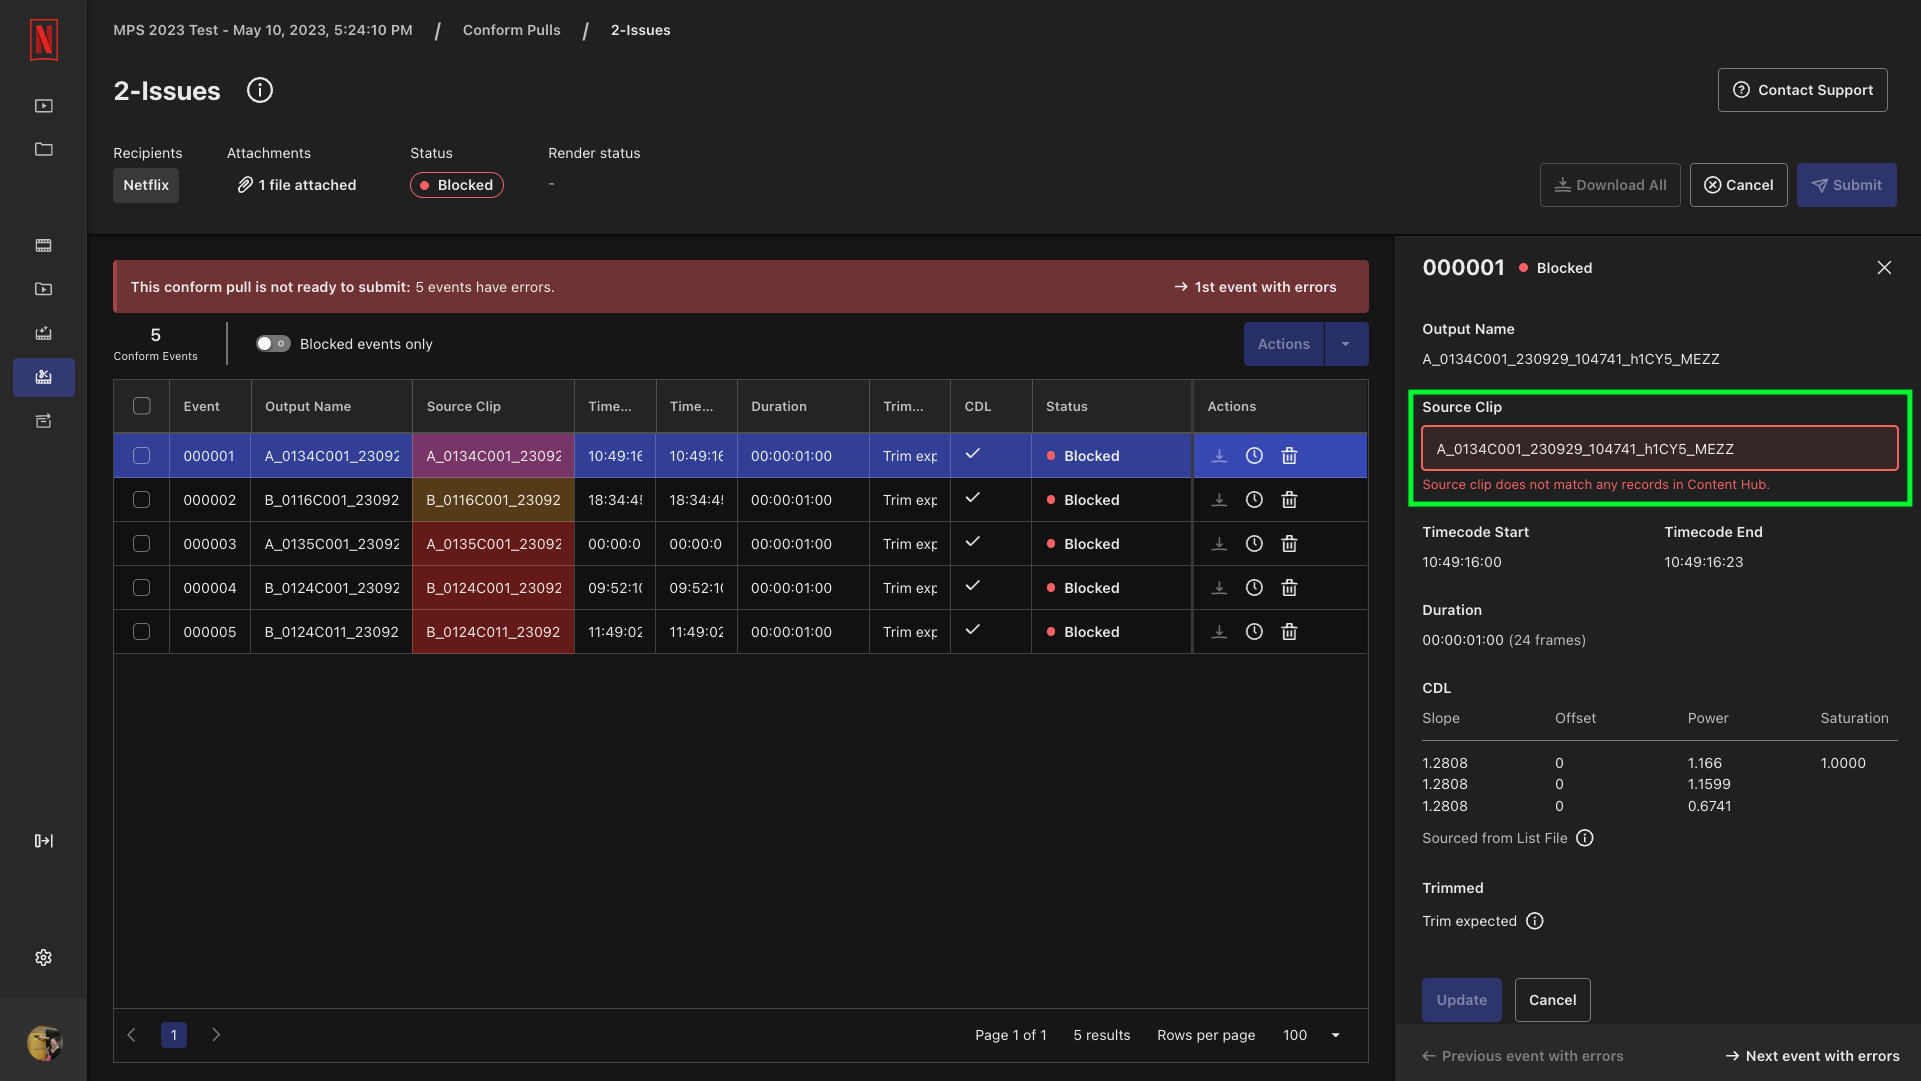Click 2-Issues breadcrumb

[641, 30]
